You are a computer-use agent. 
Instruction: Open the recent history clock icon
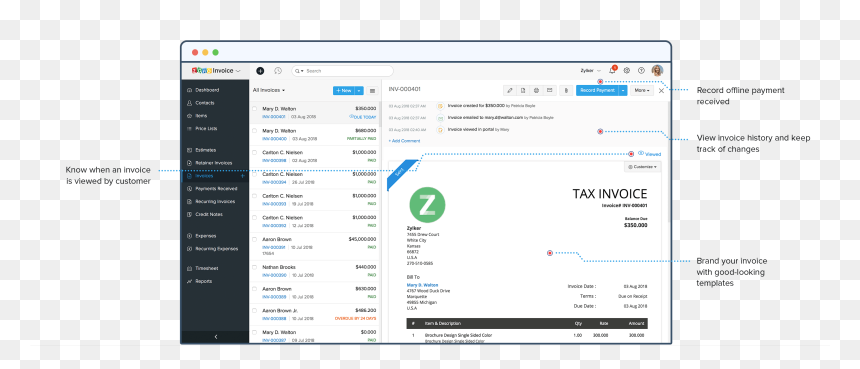tap(278, 71)
